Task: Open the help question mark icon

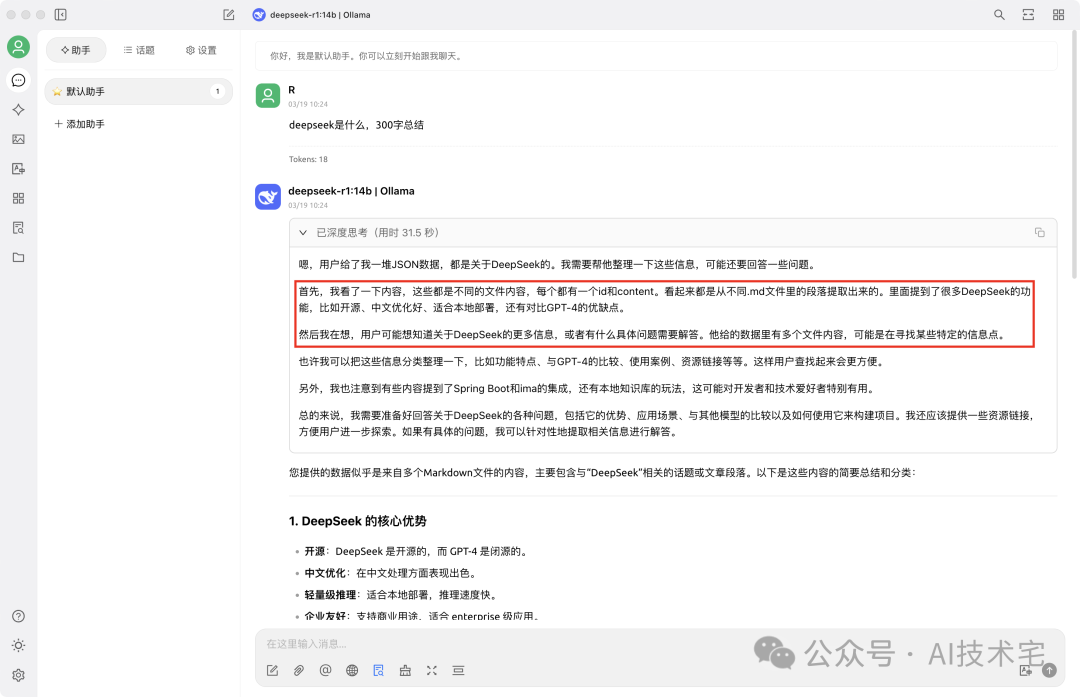Action: pyautogui.click(x=19, y=616)
